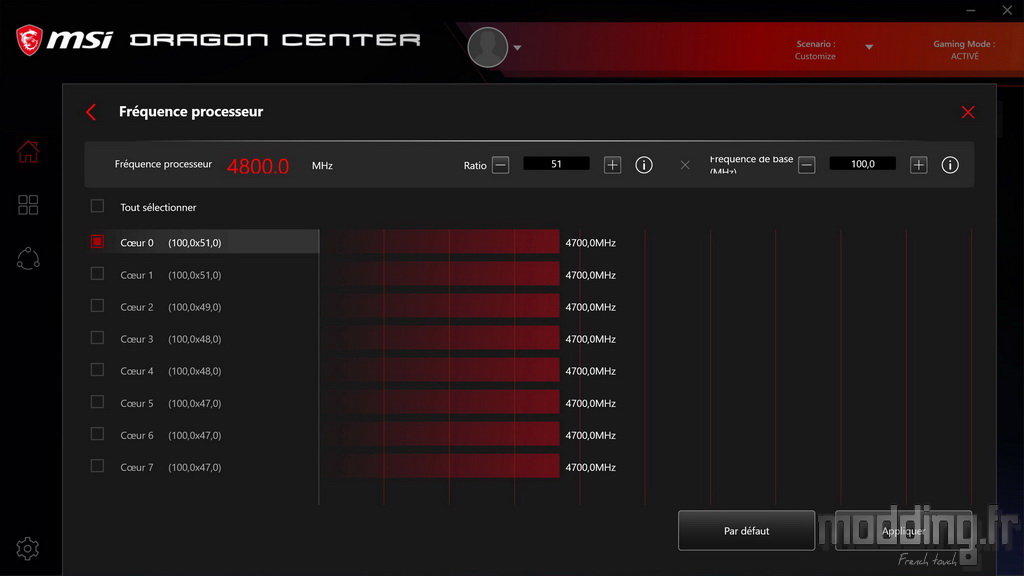Uncheck the Cœur 0 checkbox
The height and width of the screenshot is (576, 1024).
click(x=97, y=242)
